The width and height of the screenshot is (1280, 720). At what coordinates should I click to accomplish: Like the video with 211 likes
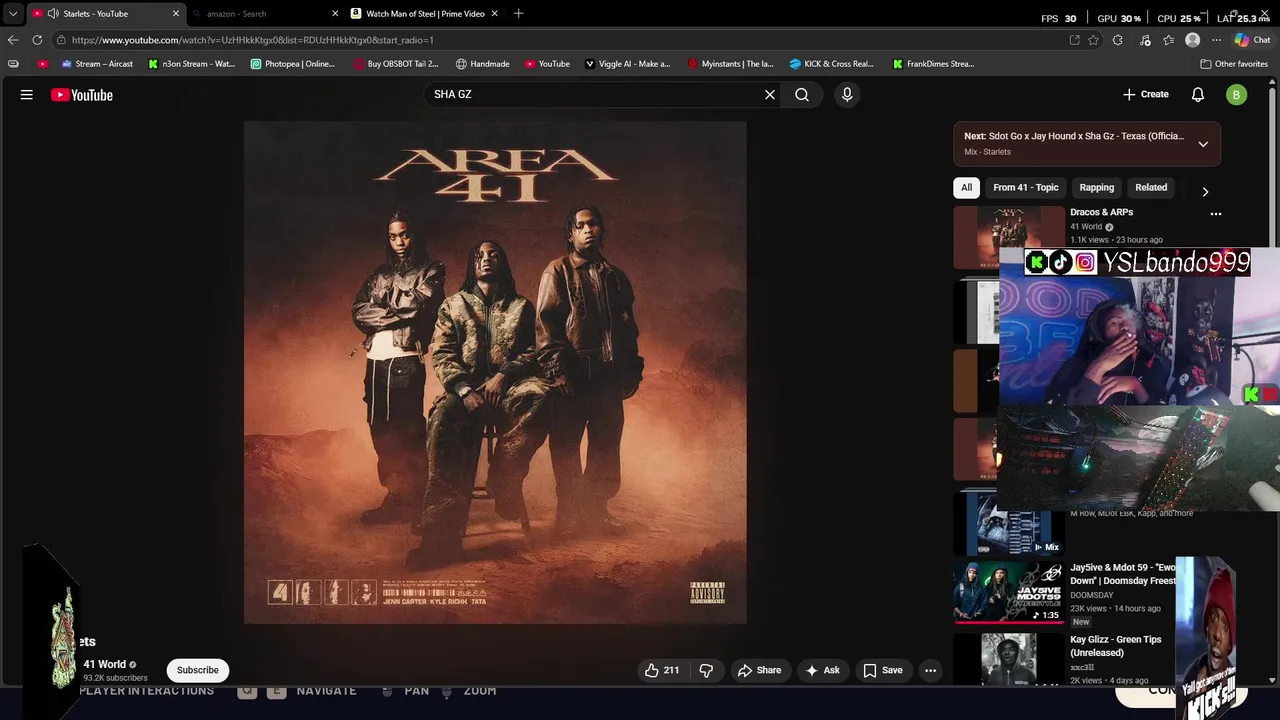(x=663, y=670)
